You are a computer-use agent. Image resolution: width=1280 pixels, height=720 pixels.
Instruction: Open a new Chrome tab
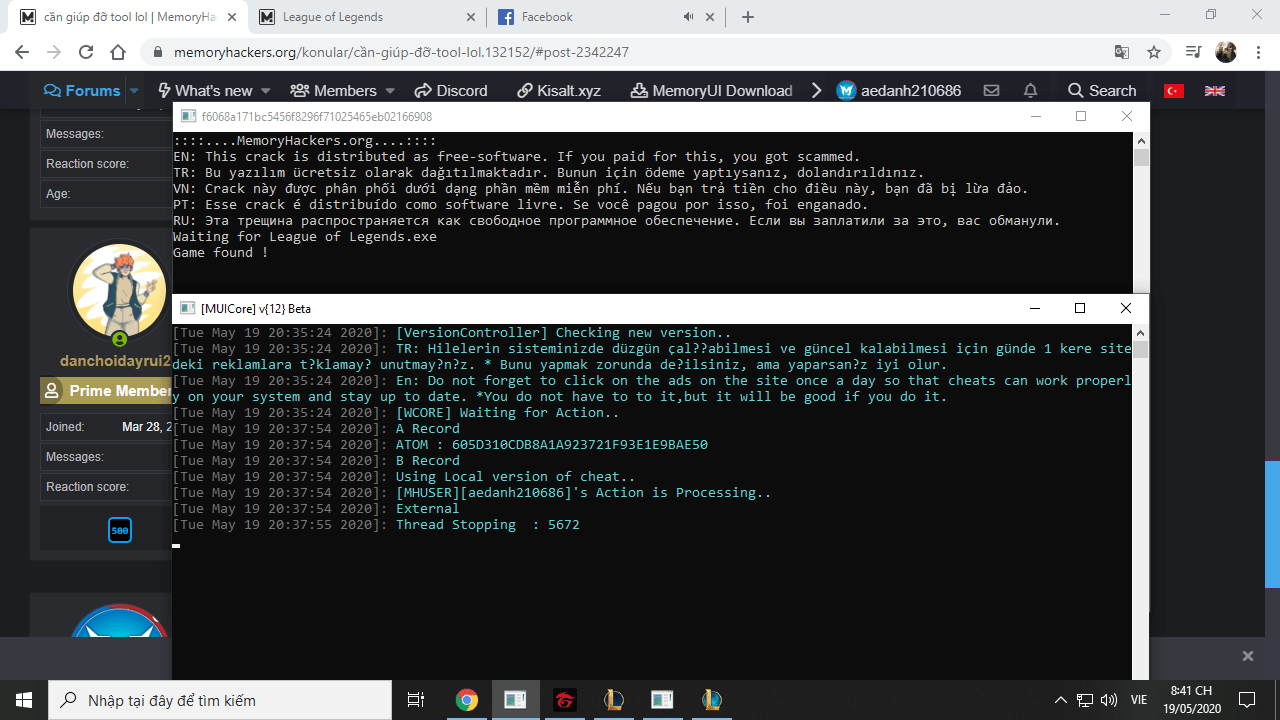pyautogui.click(x=748, y=17)
